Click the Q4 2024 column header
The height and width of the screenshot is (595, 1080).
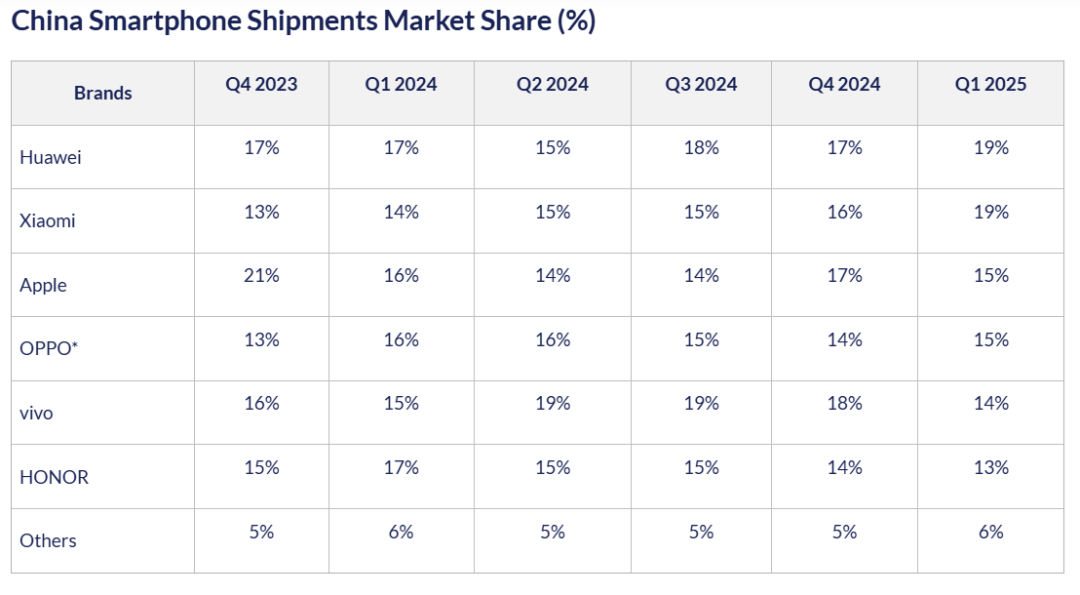click(845, 85)
